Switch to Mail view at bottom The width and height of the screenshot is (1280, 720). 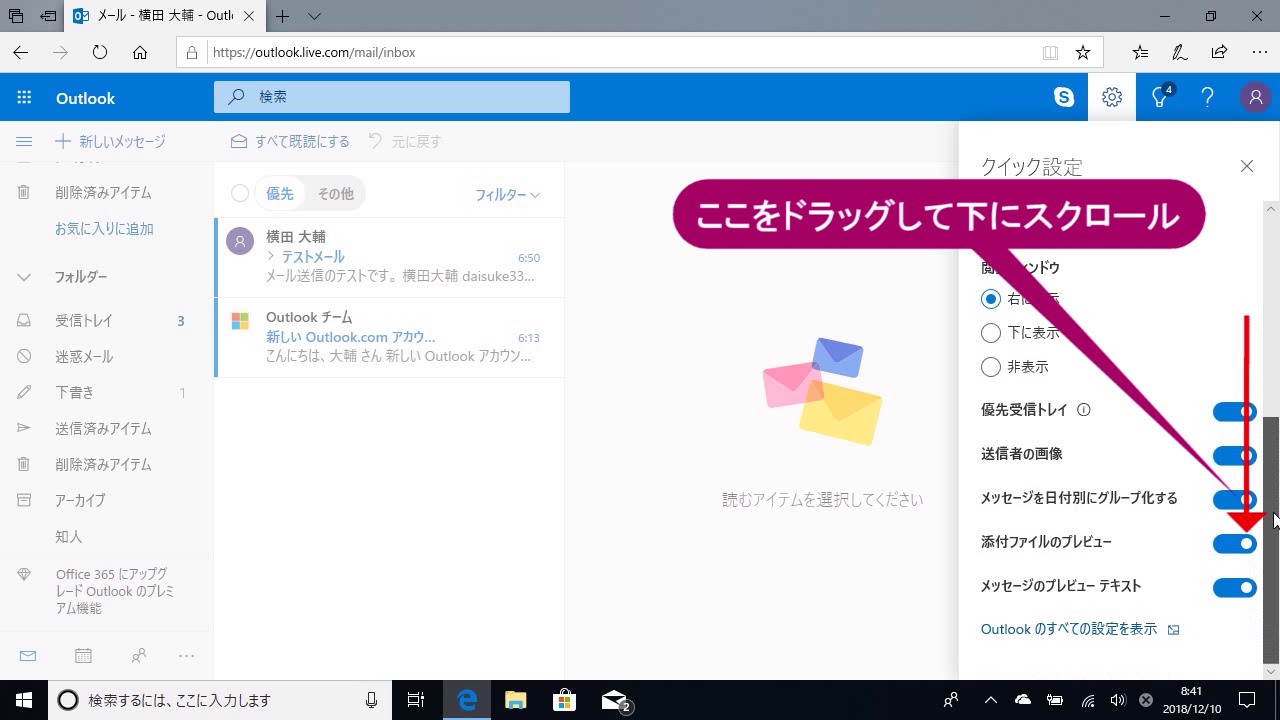tap(28, 656)
